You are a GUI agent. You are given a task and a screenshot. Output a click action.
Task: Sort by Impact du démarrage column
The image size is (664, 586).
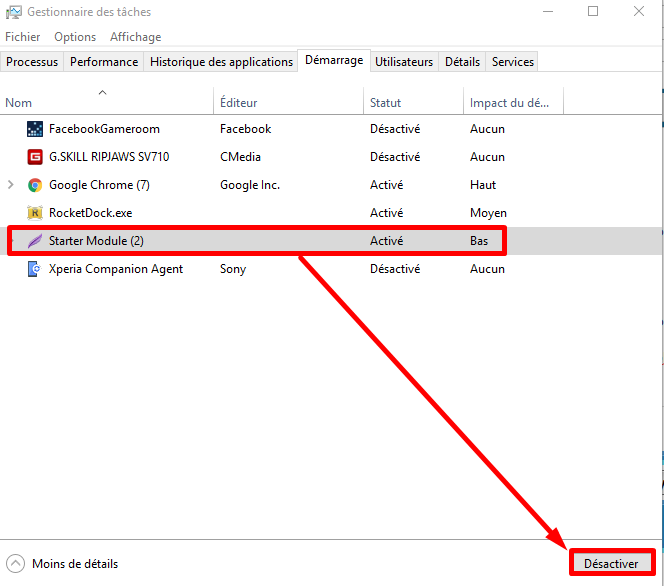[x=513, y=102]
